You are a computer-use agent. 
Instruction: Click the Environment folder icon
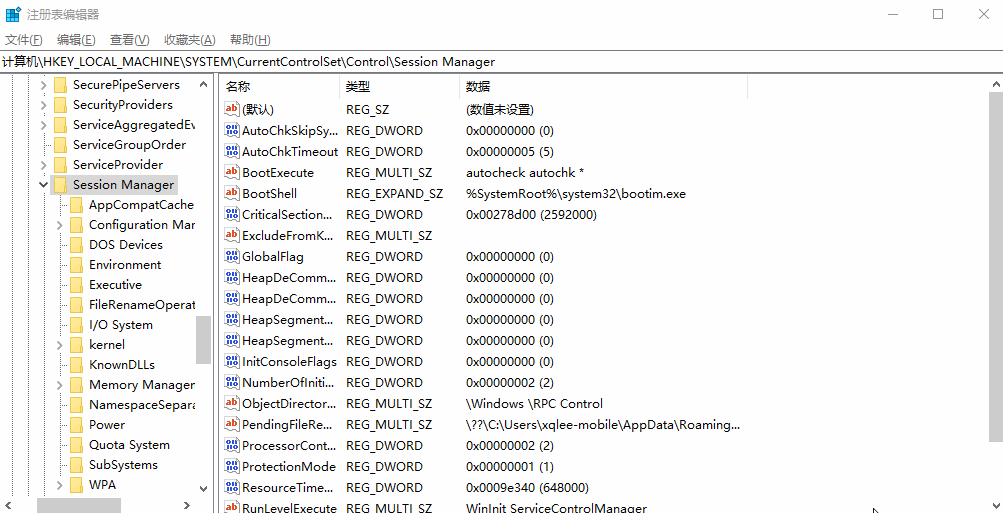(77, 265)
